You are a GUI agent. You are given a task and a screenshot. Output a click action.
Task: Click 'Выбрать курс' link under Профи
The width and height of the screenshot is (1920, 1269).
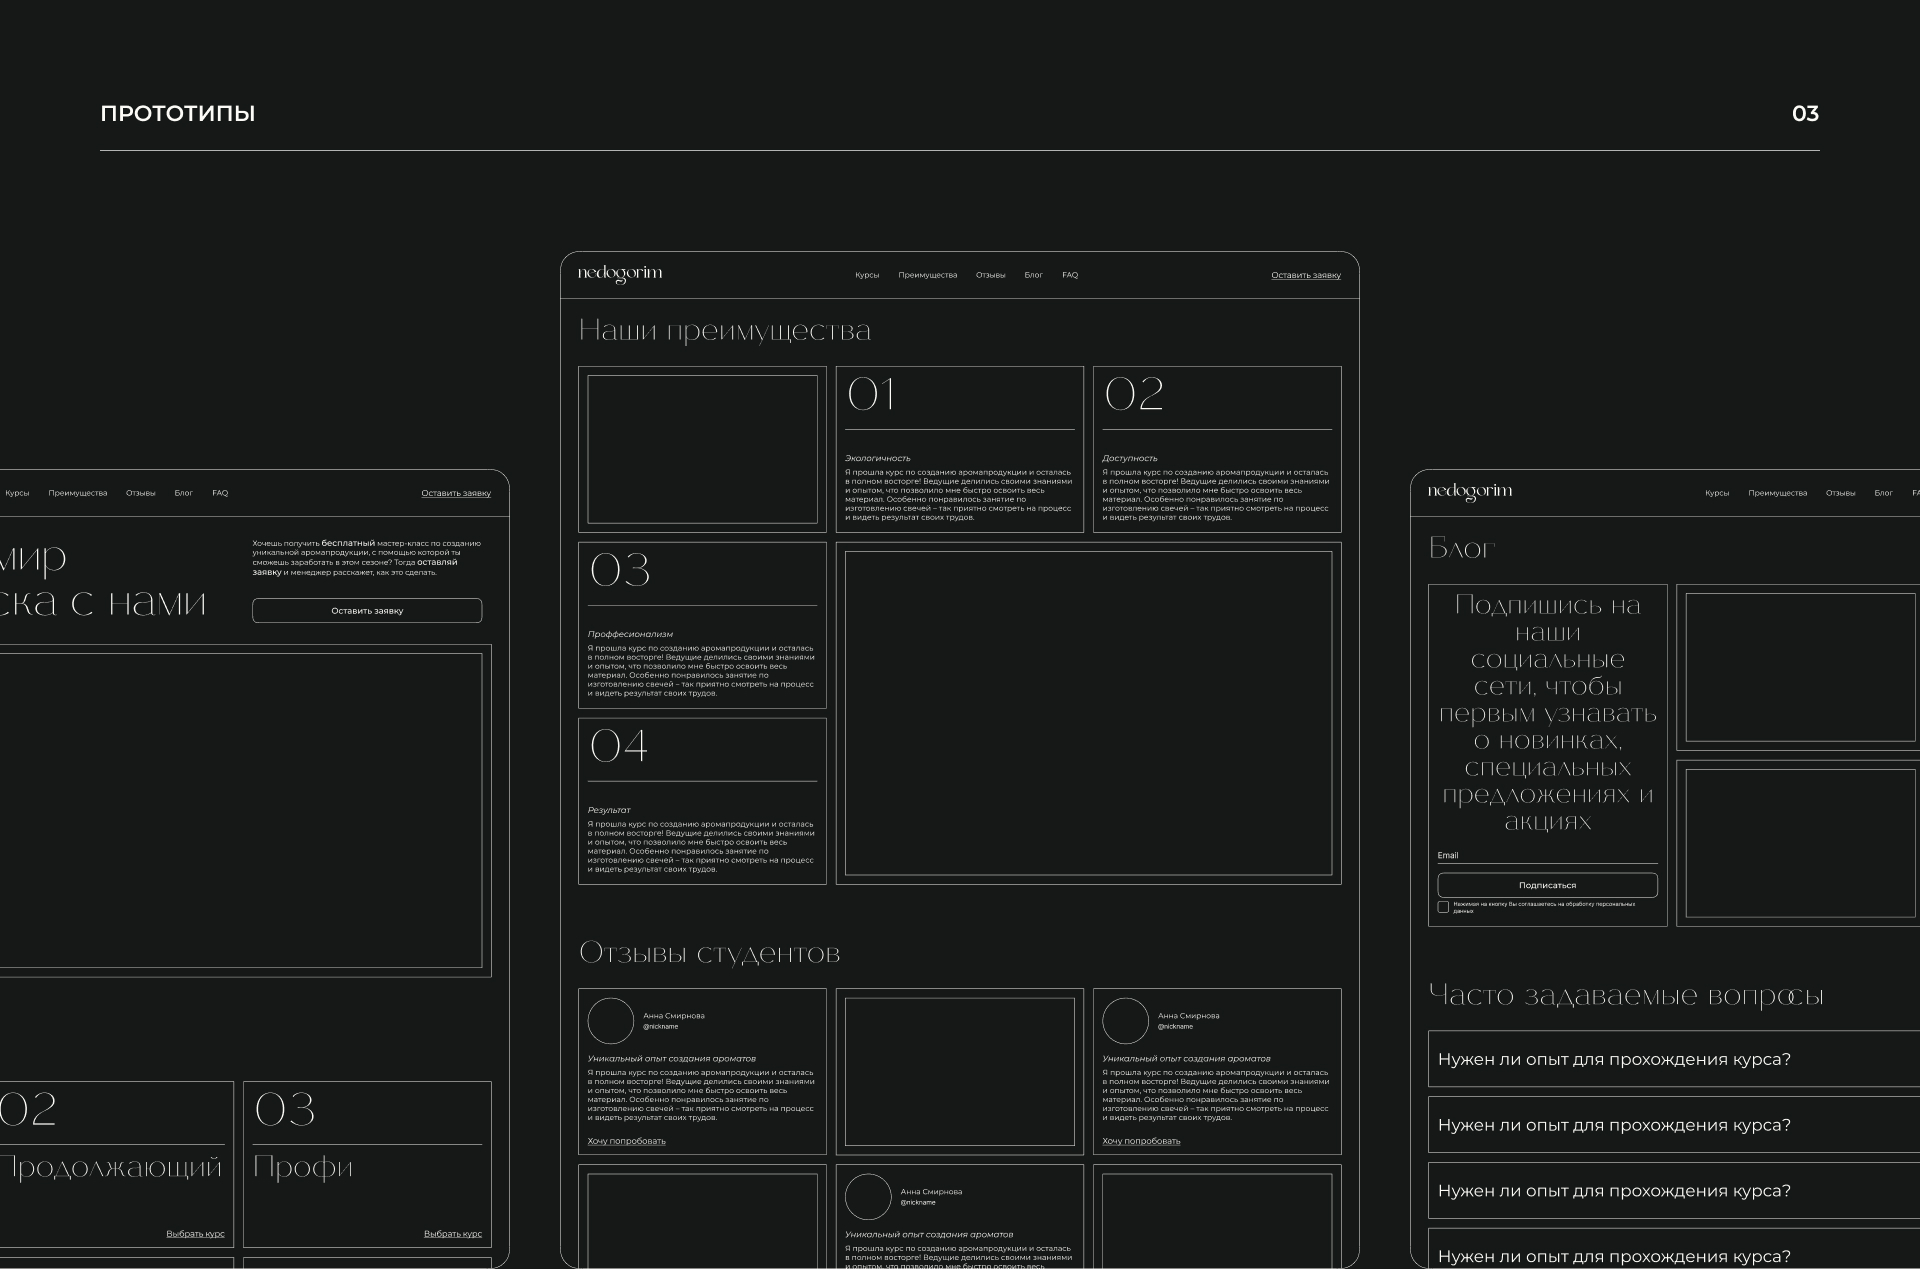click(452, 1234)
